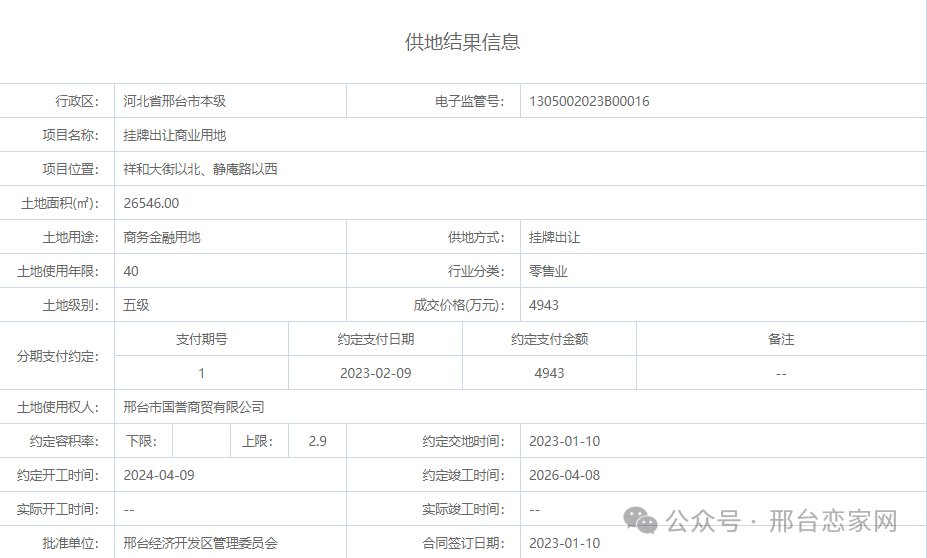Image resolution: width=927 pixels, height=558 pixels.
Task: Click the 下限 label
Action: 142,441
